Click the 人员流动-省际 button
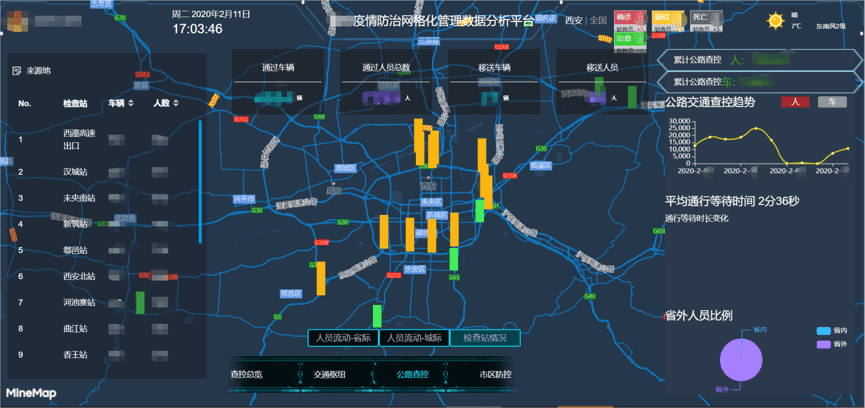 (339, 338)
